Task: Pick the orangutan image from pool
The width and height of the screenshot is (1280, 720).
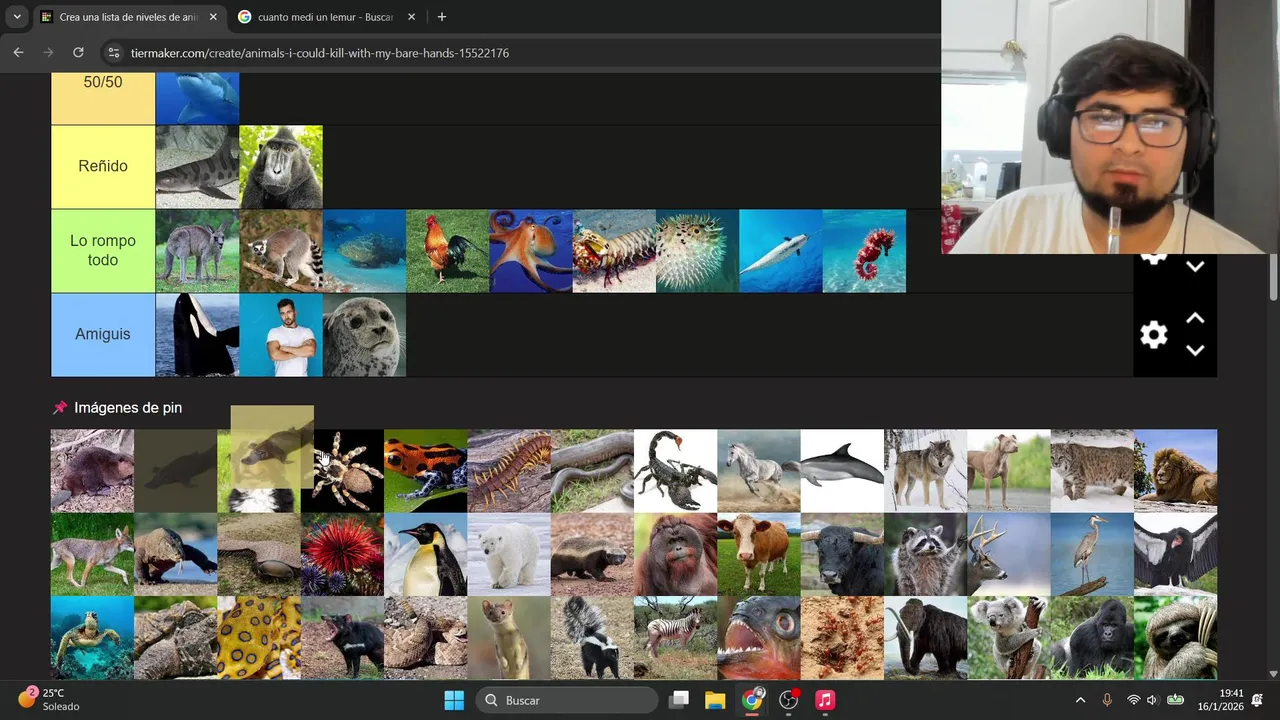Action: (675, 555)
